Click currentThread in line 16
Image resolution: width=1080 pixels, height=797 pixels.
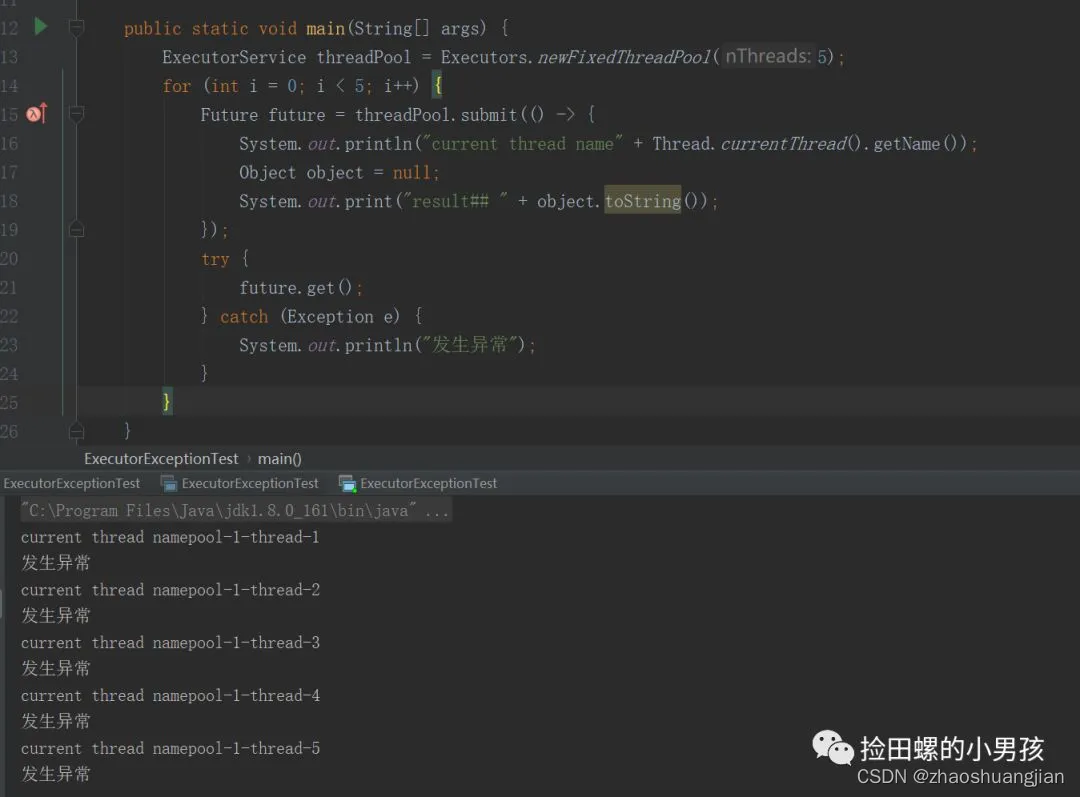tap(784, 143)
